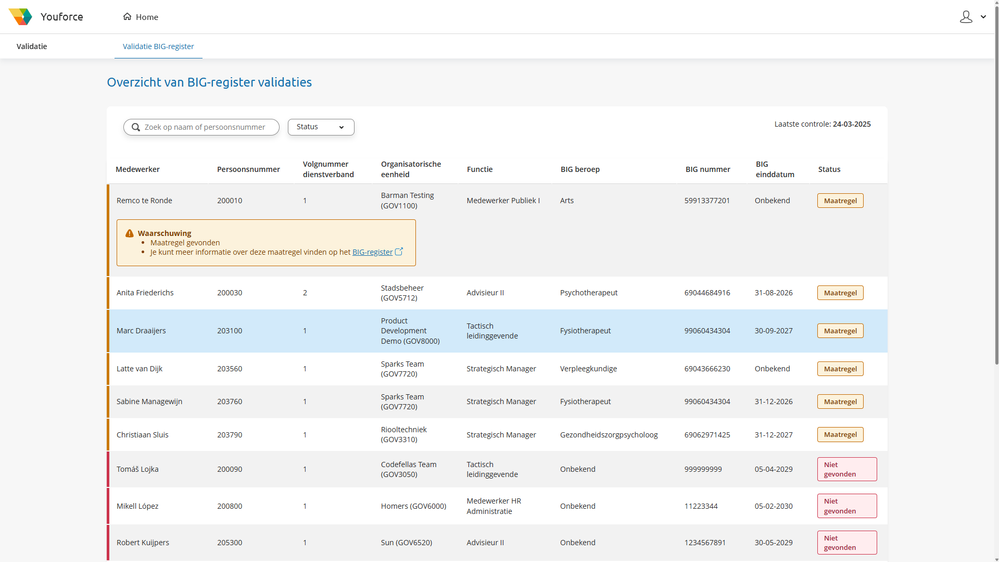The height and width of the screenshot is (562, 999).
Task: Select the Marc Draaijers row
Action: click(x=142, y=331)
